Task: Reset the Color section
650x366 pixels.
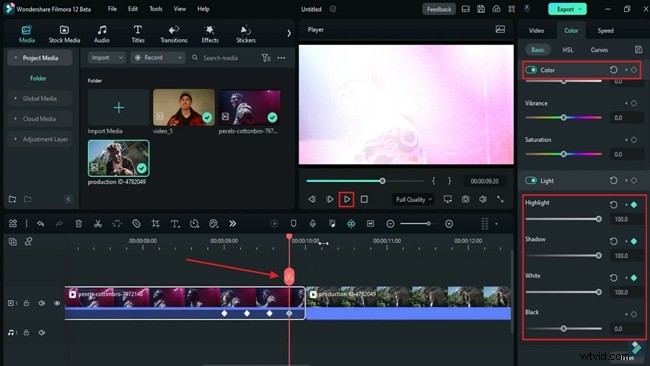Action: pyautogui.click(x=614, y=70)
